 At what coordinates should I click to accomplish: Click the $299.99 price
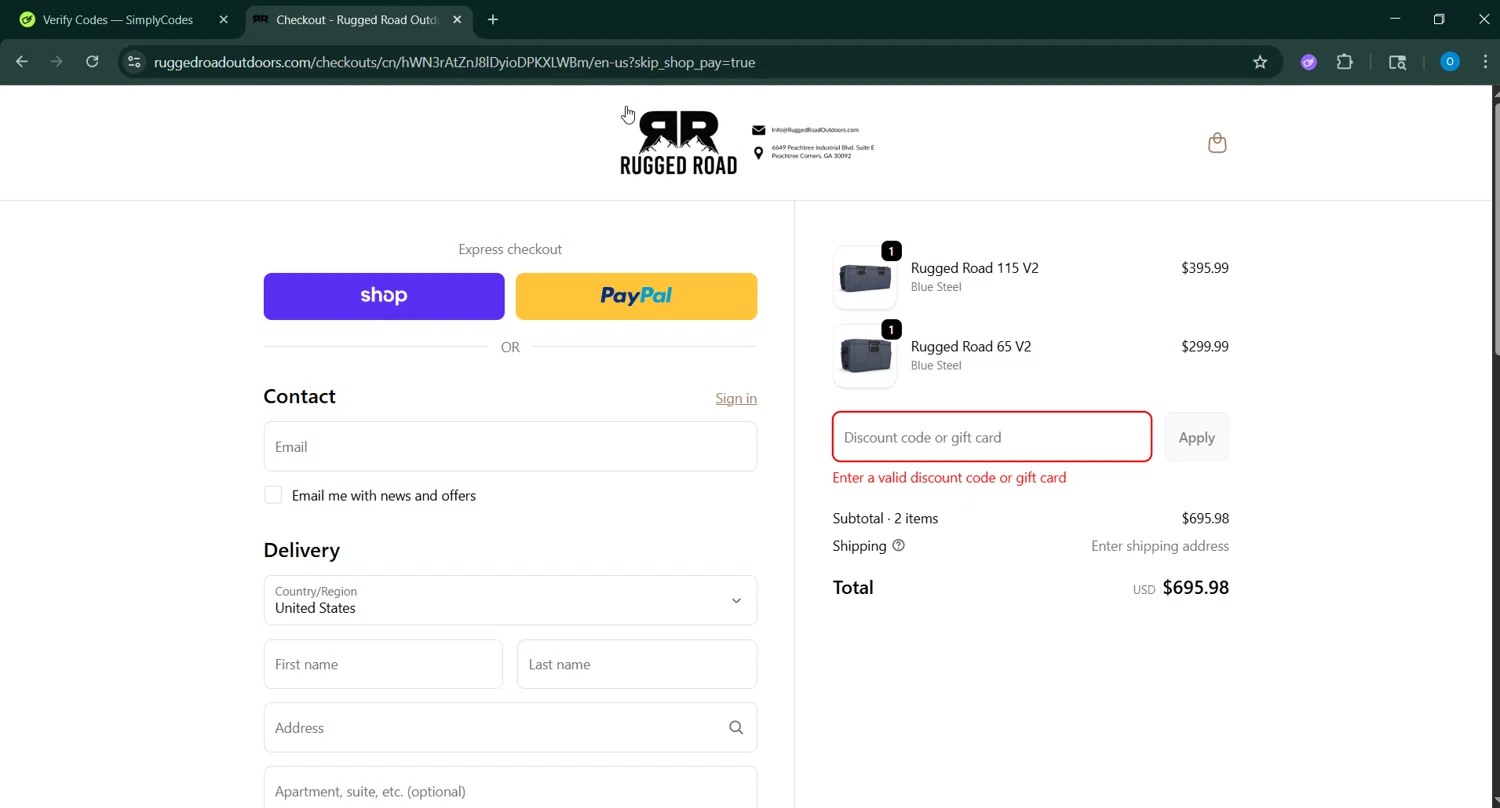pos(1205,346)
